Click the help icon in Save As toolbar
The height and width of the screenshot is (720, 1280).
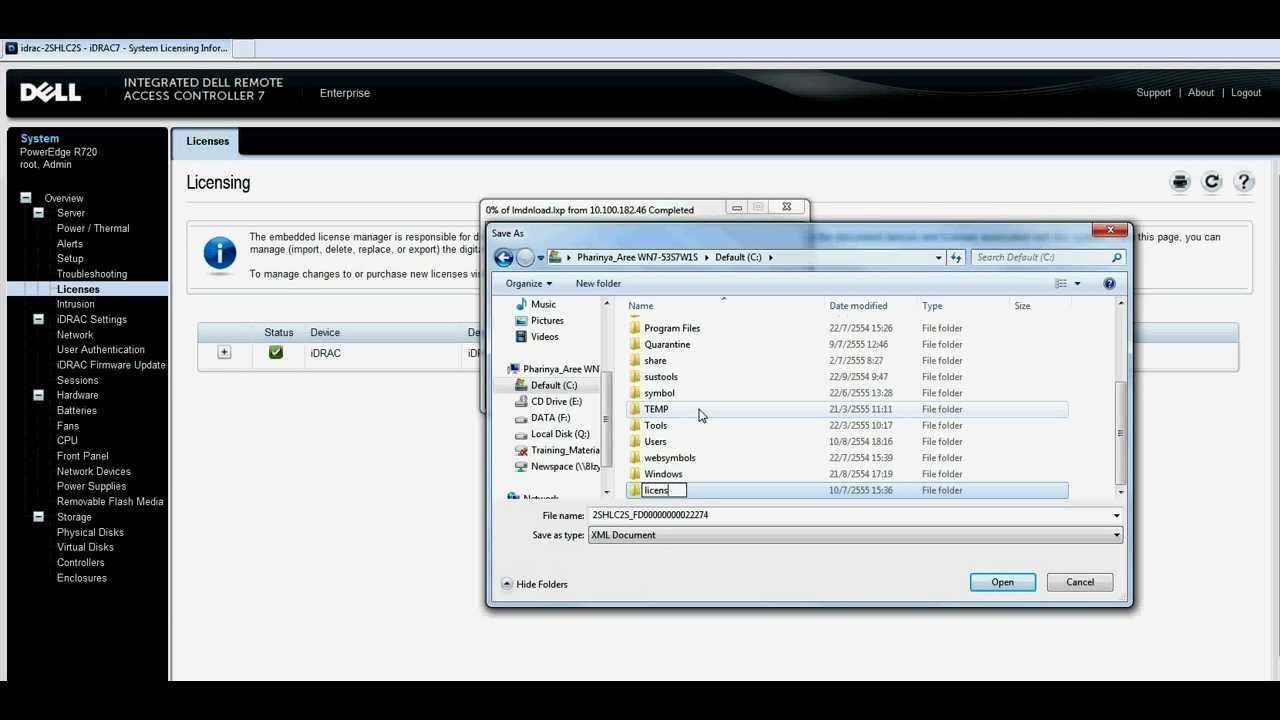click(x=1109, y=284)
